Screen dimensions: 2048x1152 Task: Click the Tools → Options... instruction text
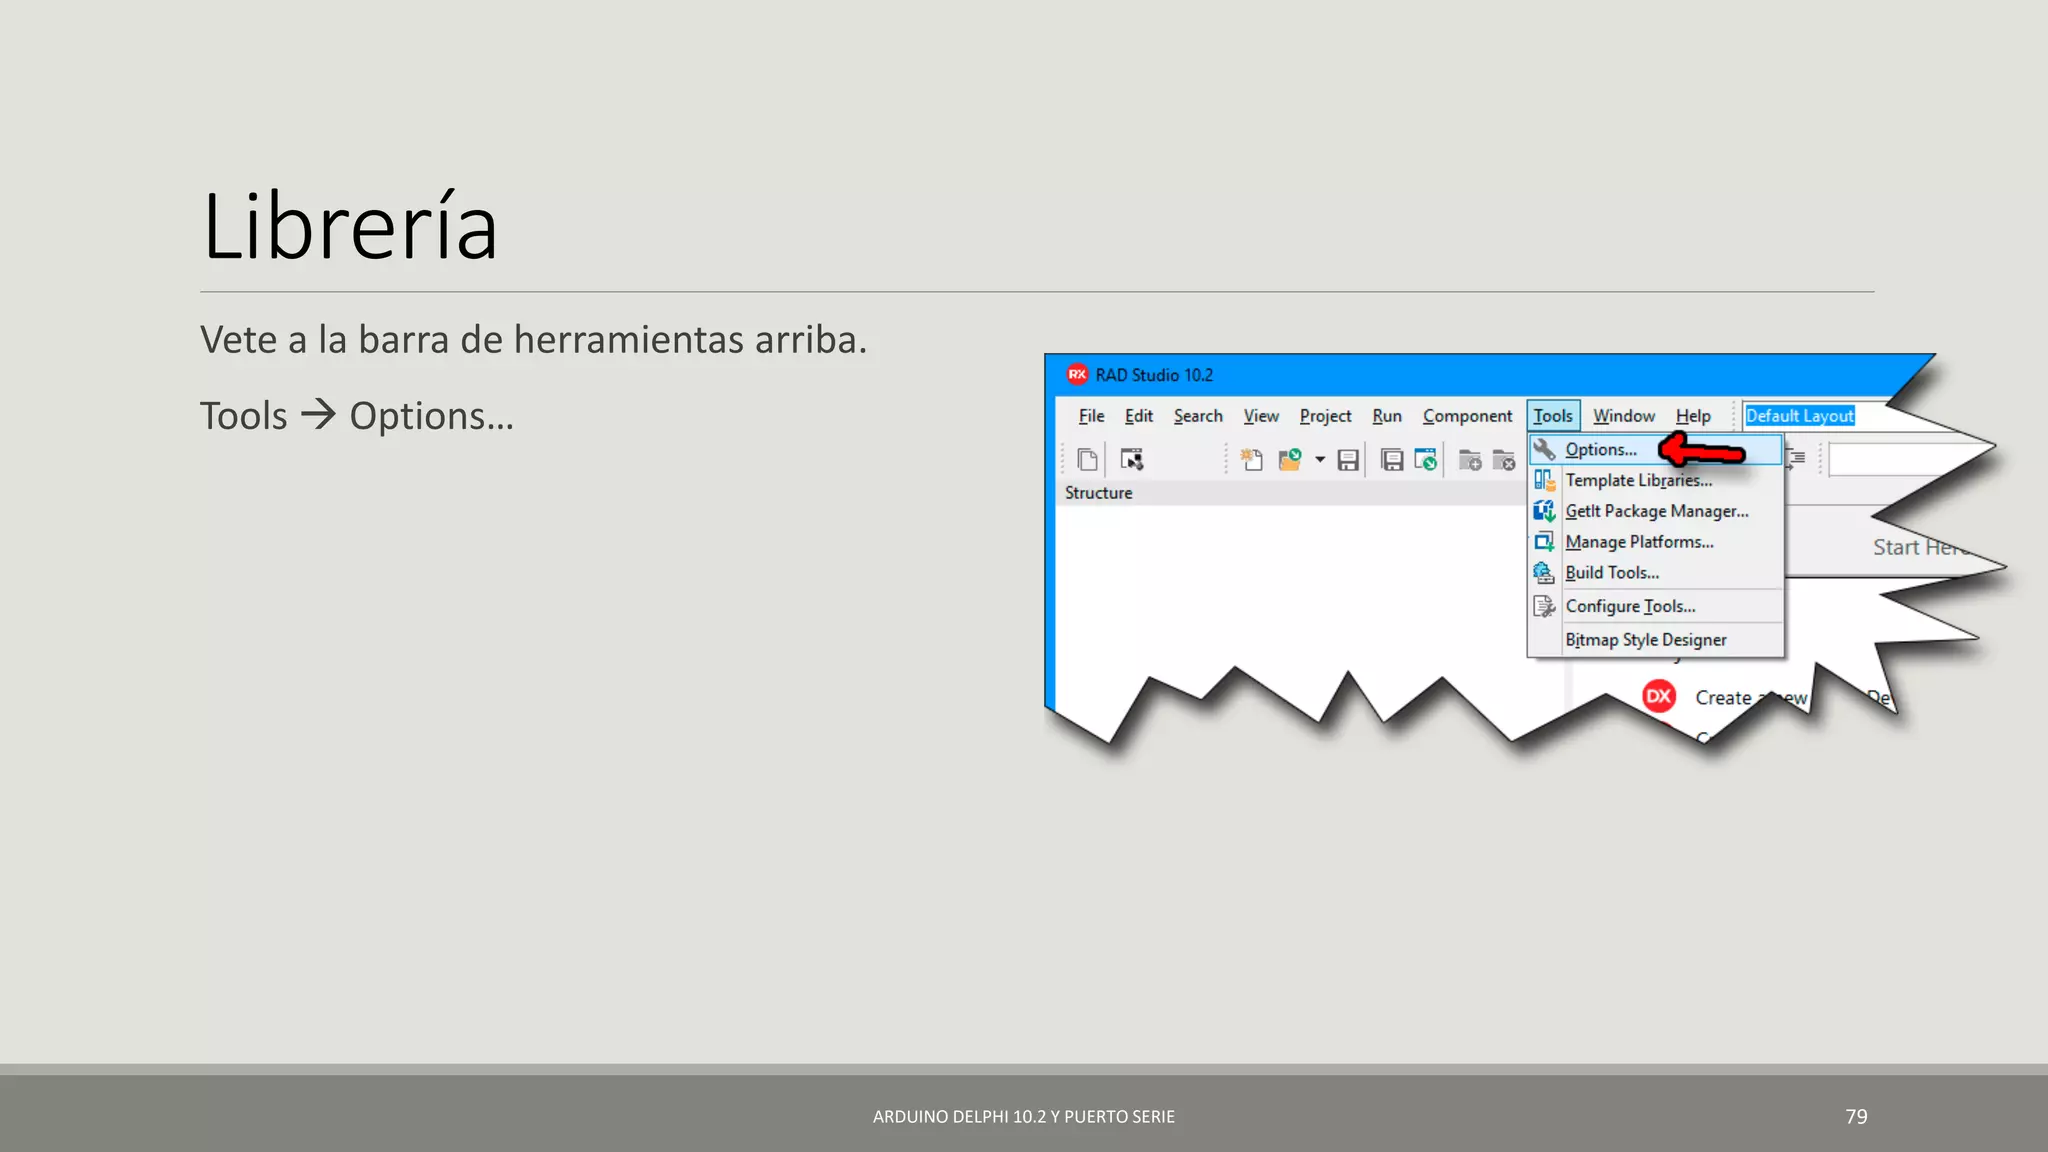pos(357,415)
